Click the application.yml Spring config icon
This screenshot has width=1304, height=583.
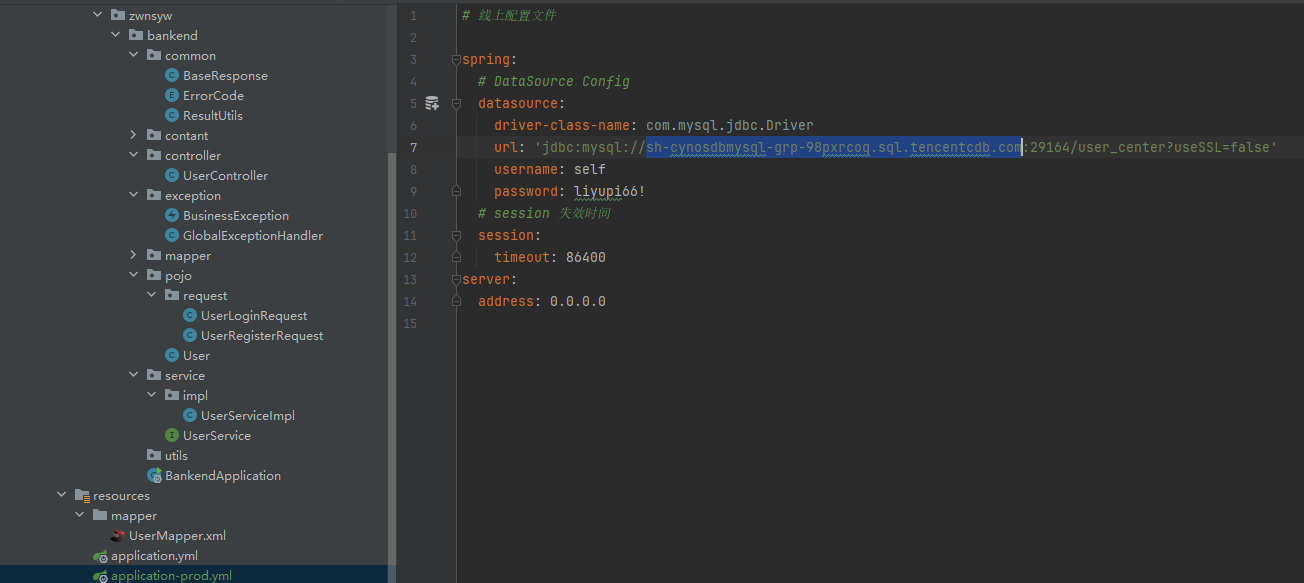(x=100, y=555)
